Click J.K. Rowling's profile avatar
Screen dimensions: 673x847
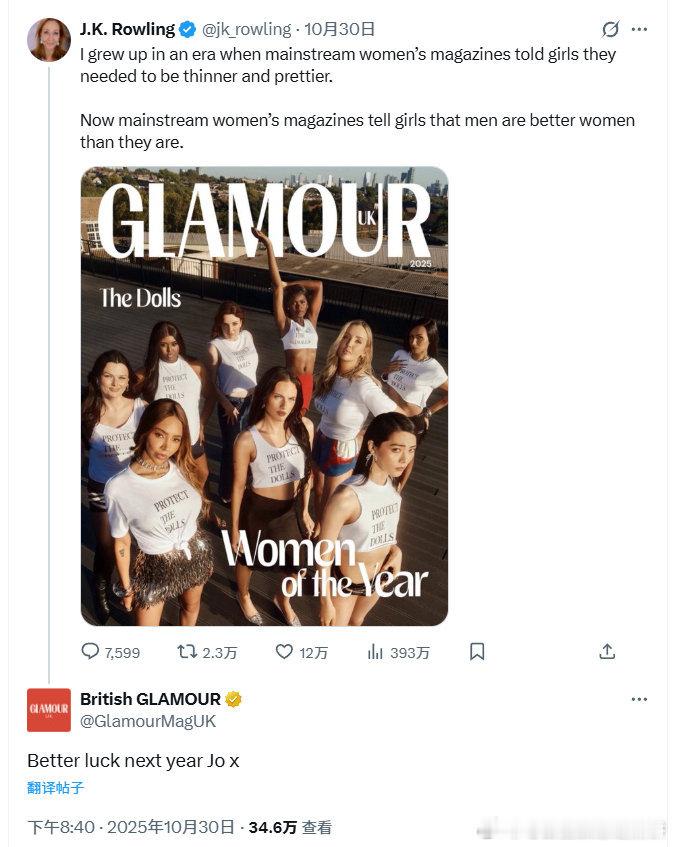(49, 40)
